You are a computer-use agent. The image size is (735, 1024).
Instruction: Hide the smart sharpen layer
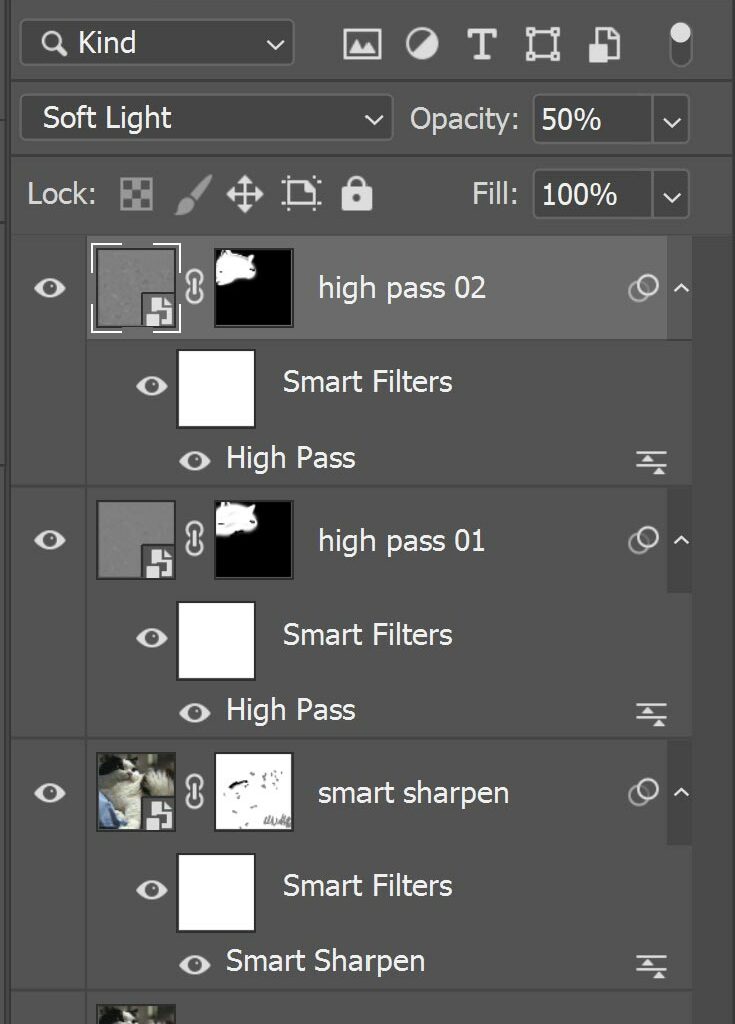[49, 793]
